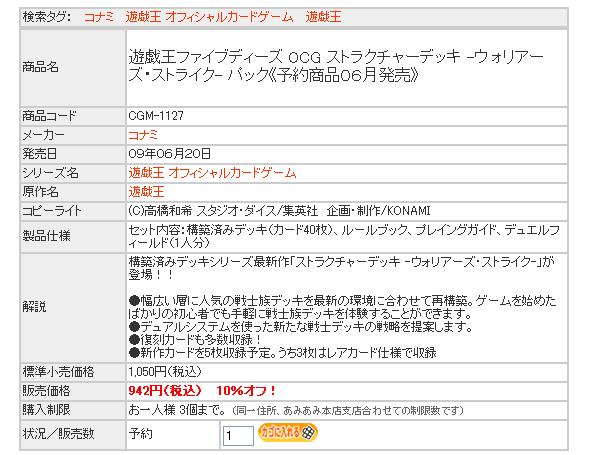Click the シリーズ名 row label

50,173
